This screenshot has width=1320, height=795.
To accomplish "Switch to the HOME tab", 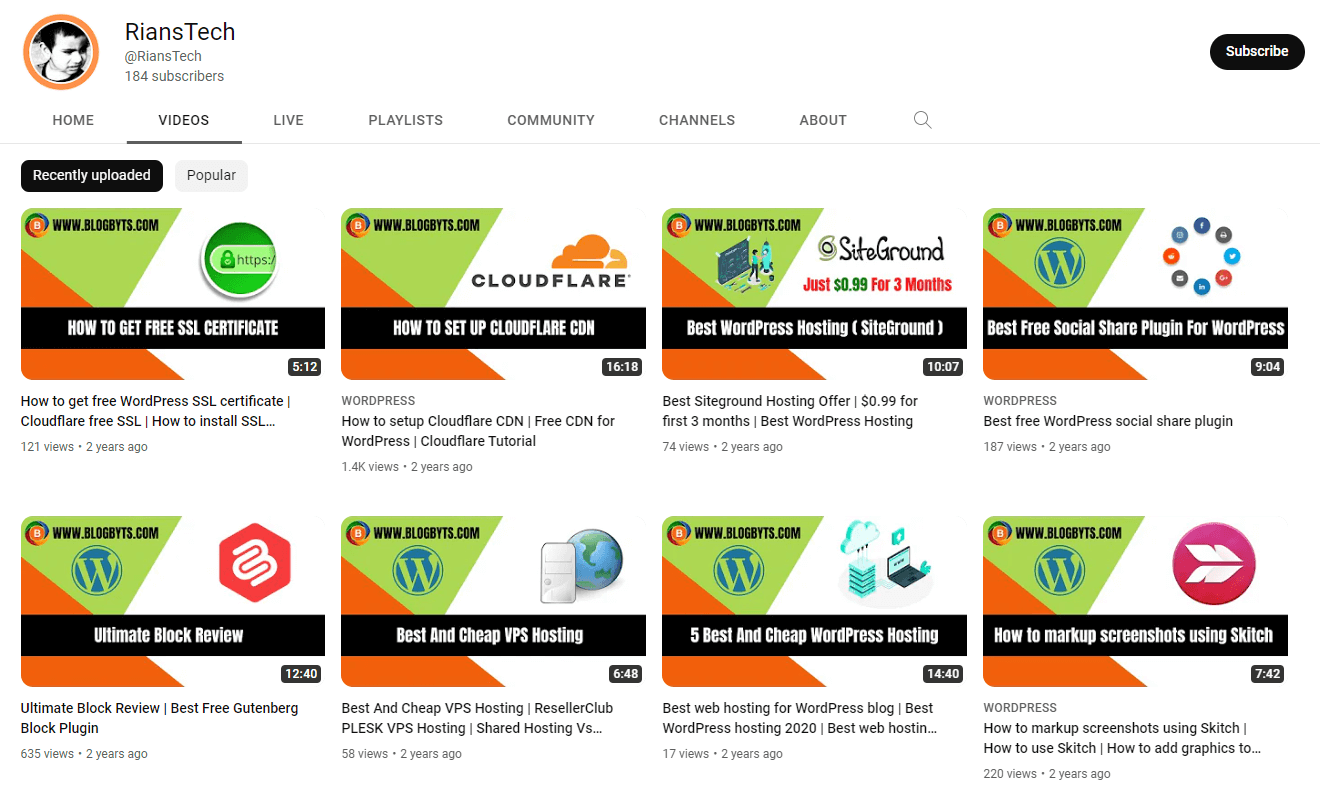I will pos(73,120).
